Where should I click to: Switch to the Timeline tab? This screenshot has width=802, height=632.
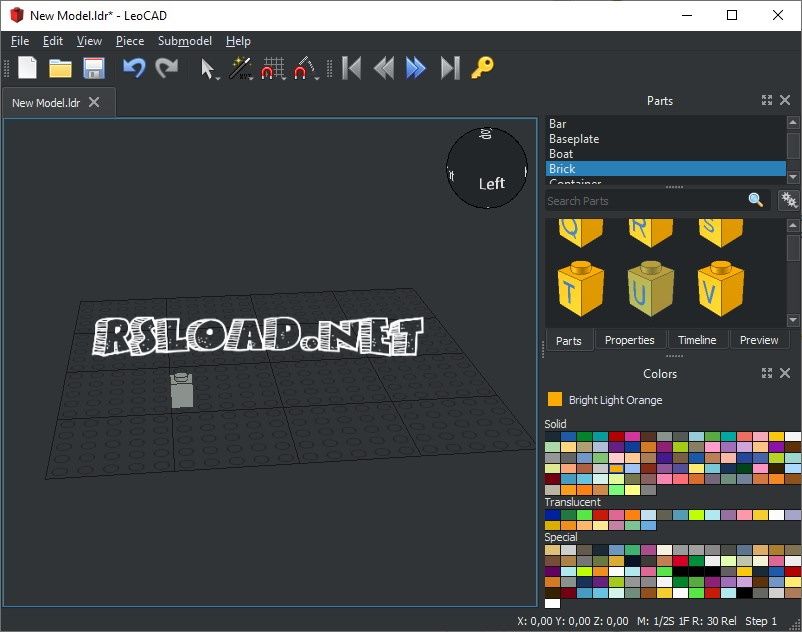697,340
